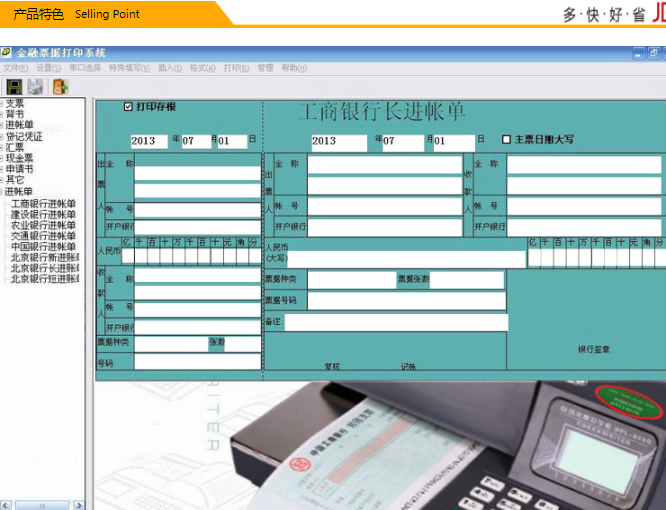Open the 打印(R) menu
The width and height of the screenshot is (666, 510).
tap(236, 68)
